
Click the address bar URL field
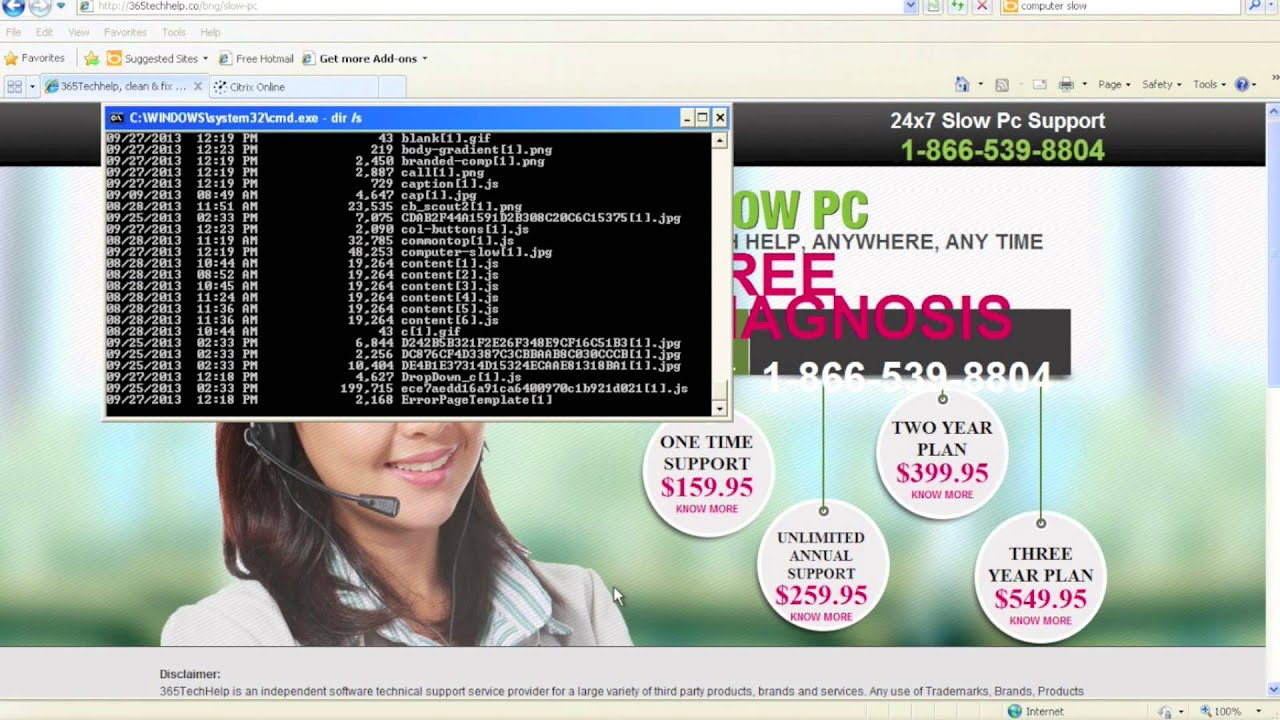click(x=488, y=6)
